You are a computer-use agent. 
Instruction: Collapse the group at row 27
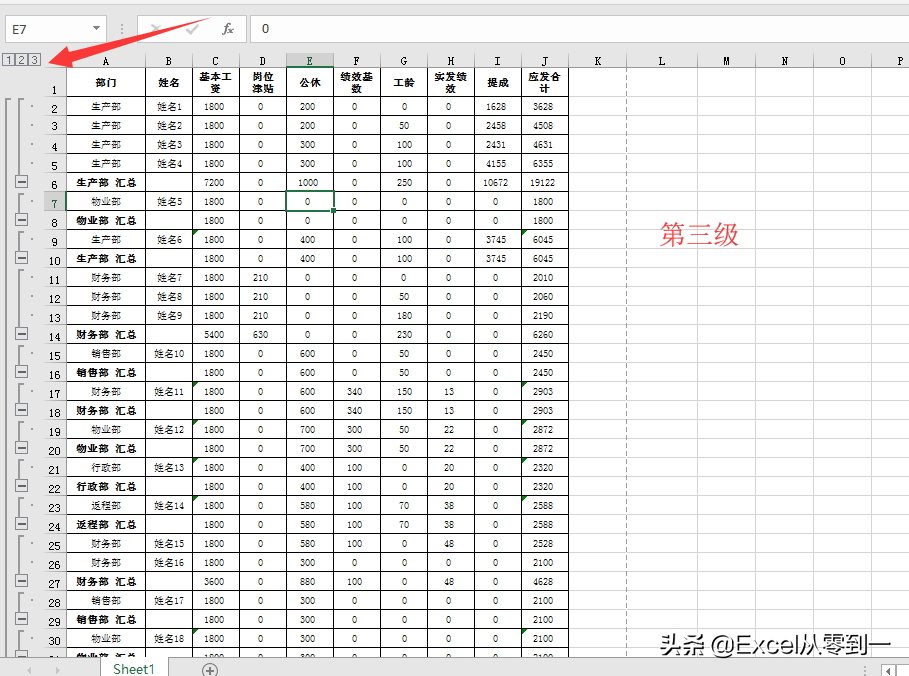[x=21, y=581]
